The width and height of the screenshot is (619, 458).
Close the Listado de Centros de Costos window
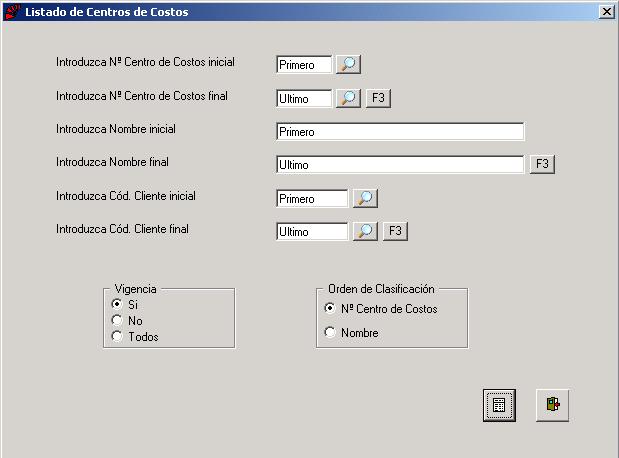tap(606, 11)
